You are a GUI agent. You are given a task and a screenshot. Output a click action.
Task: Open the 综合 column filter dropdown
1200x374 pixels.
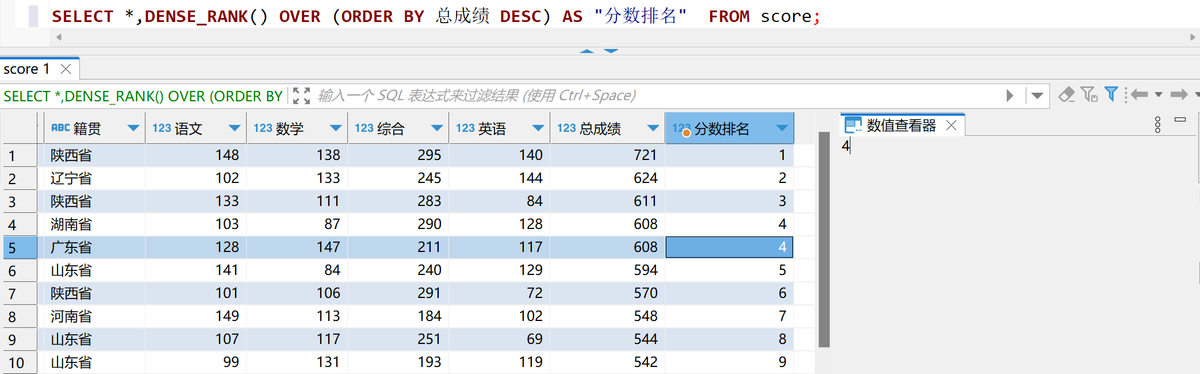pos(436,129)
